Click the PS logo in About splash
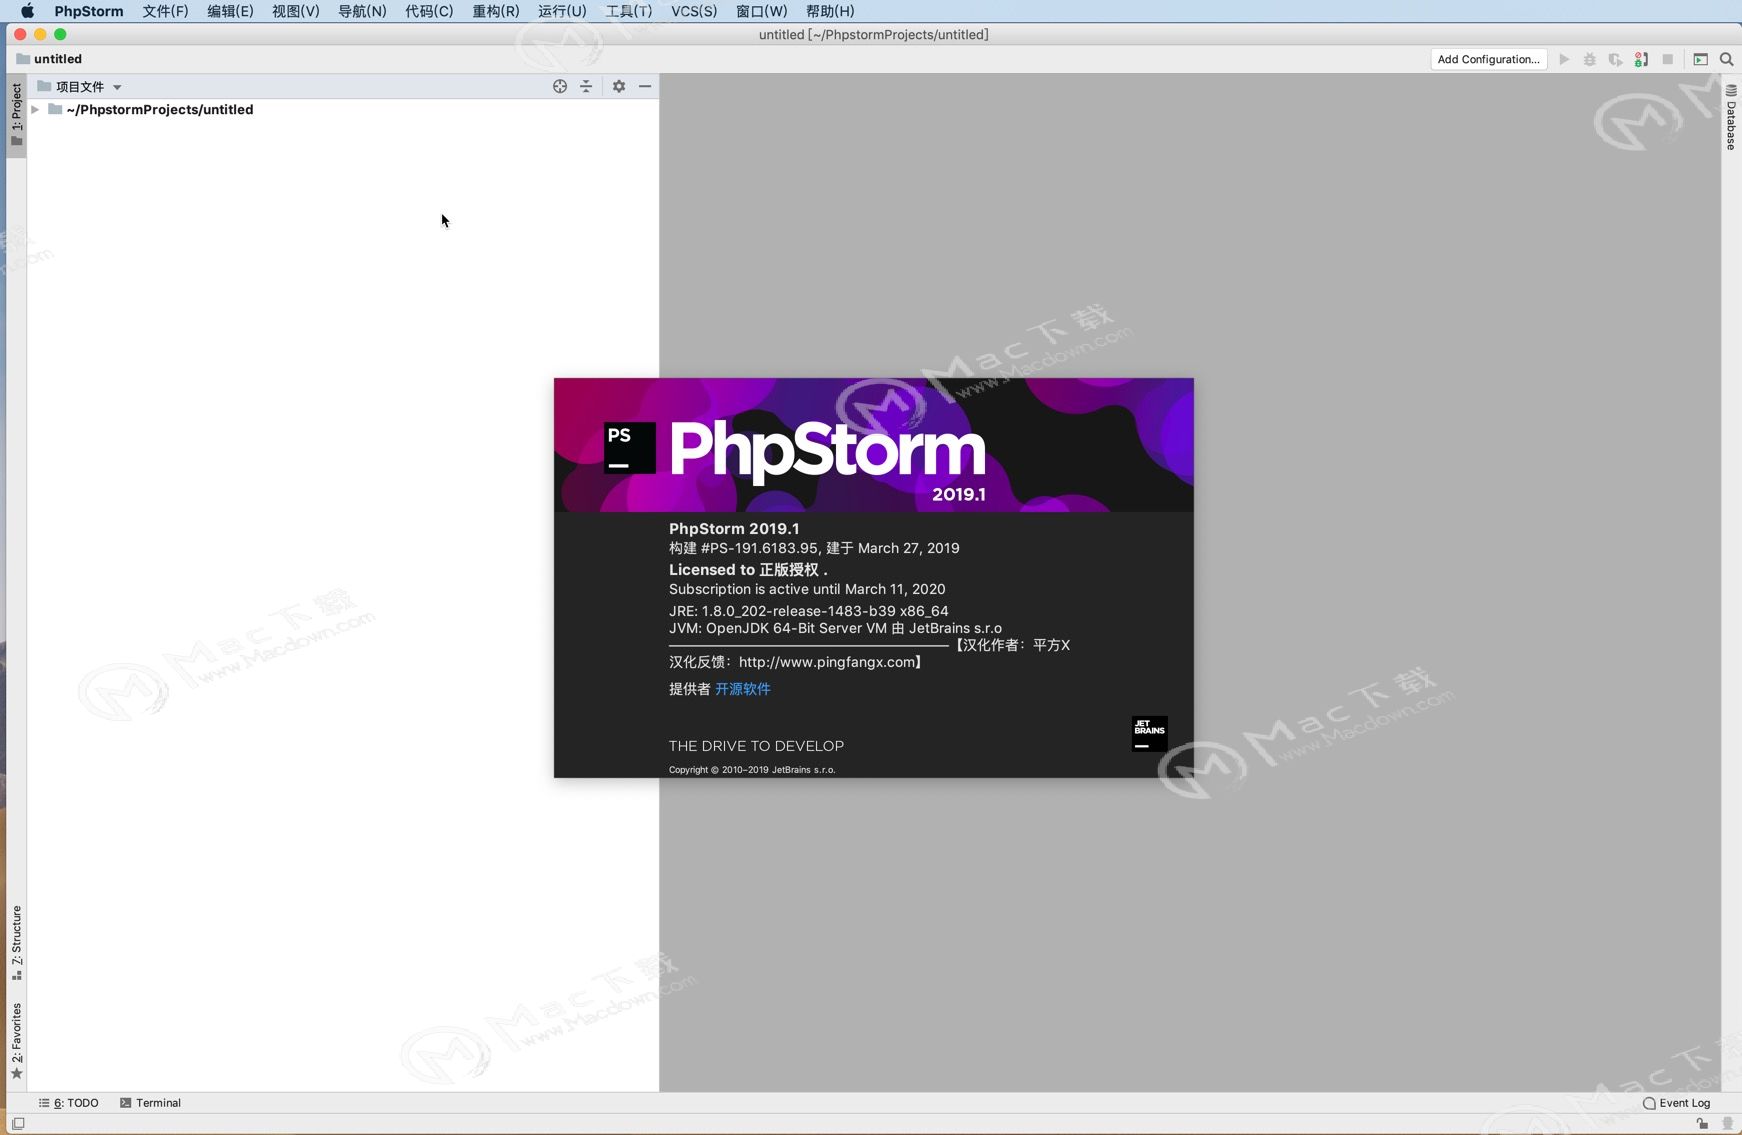1742x1135 pixels. [629, 447]
